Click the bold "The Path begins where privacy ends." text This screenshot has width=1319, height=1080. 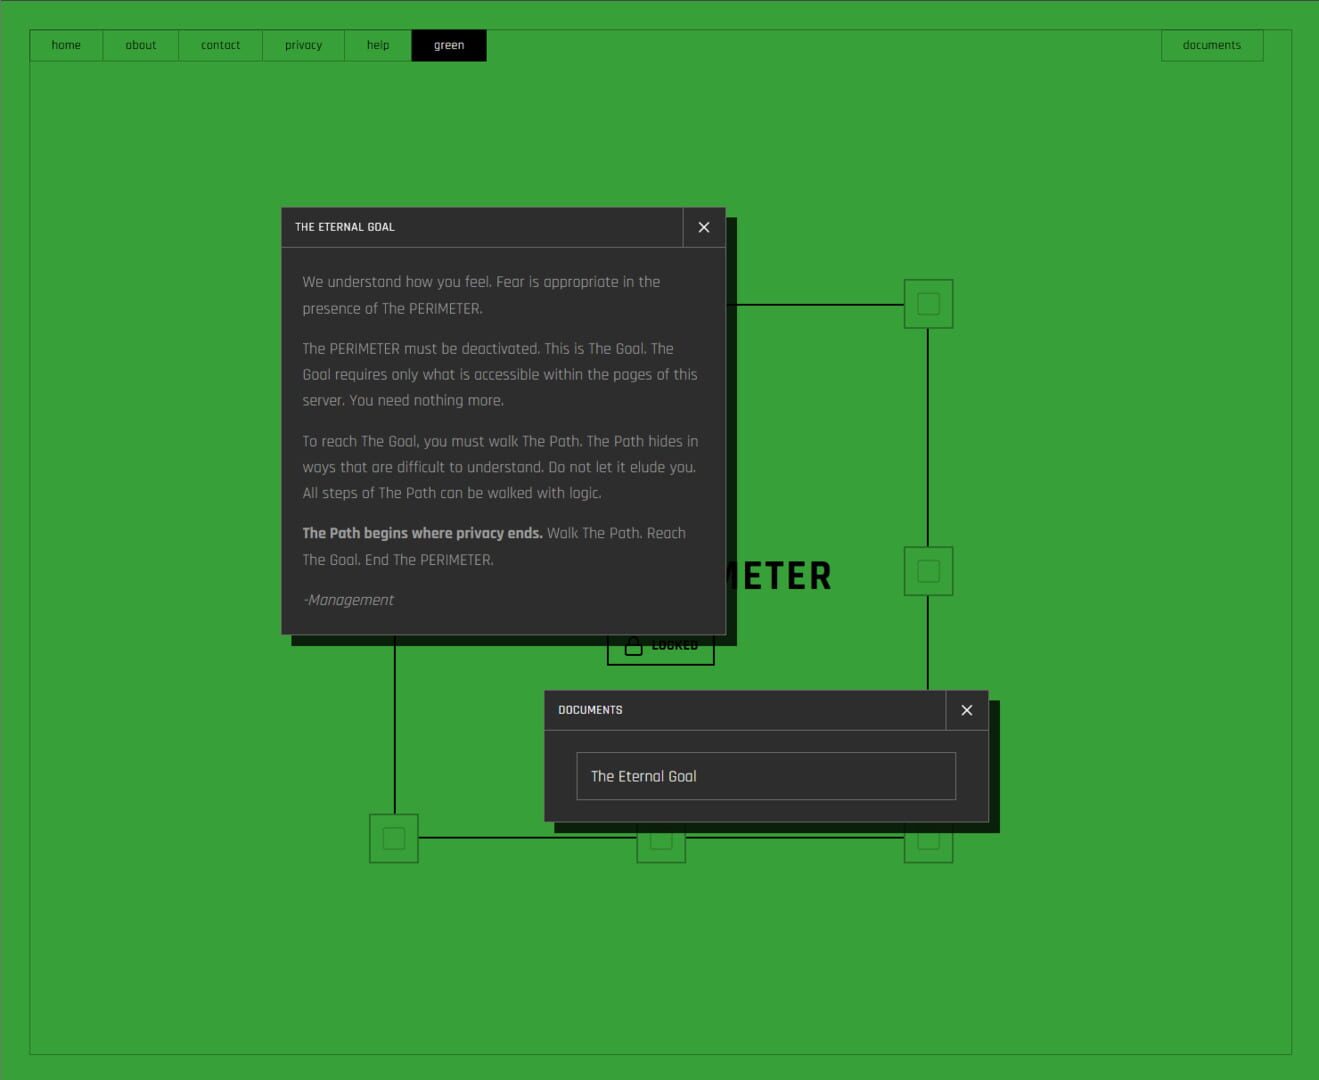pos(422,533)
